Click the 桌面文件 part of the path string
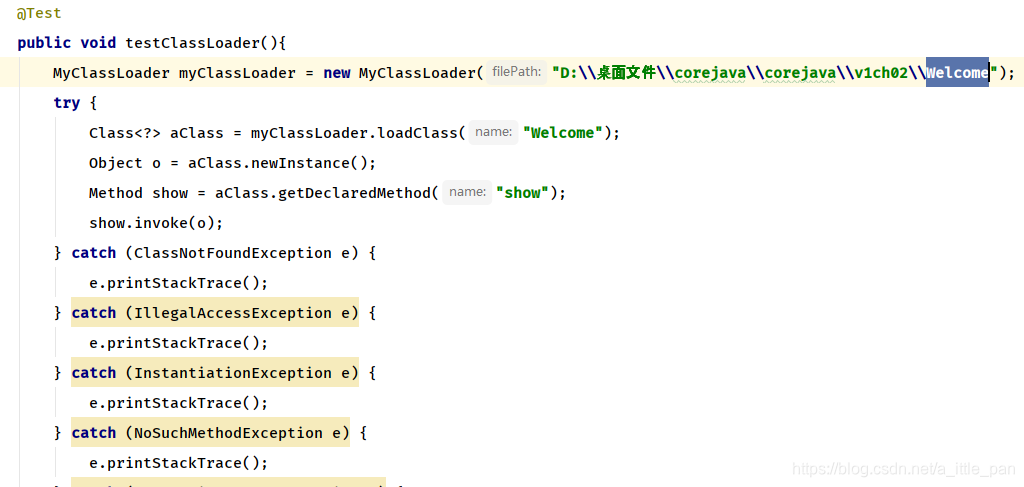 [x=626, y=72]
